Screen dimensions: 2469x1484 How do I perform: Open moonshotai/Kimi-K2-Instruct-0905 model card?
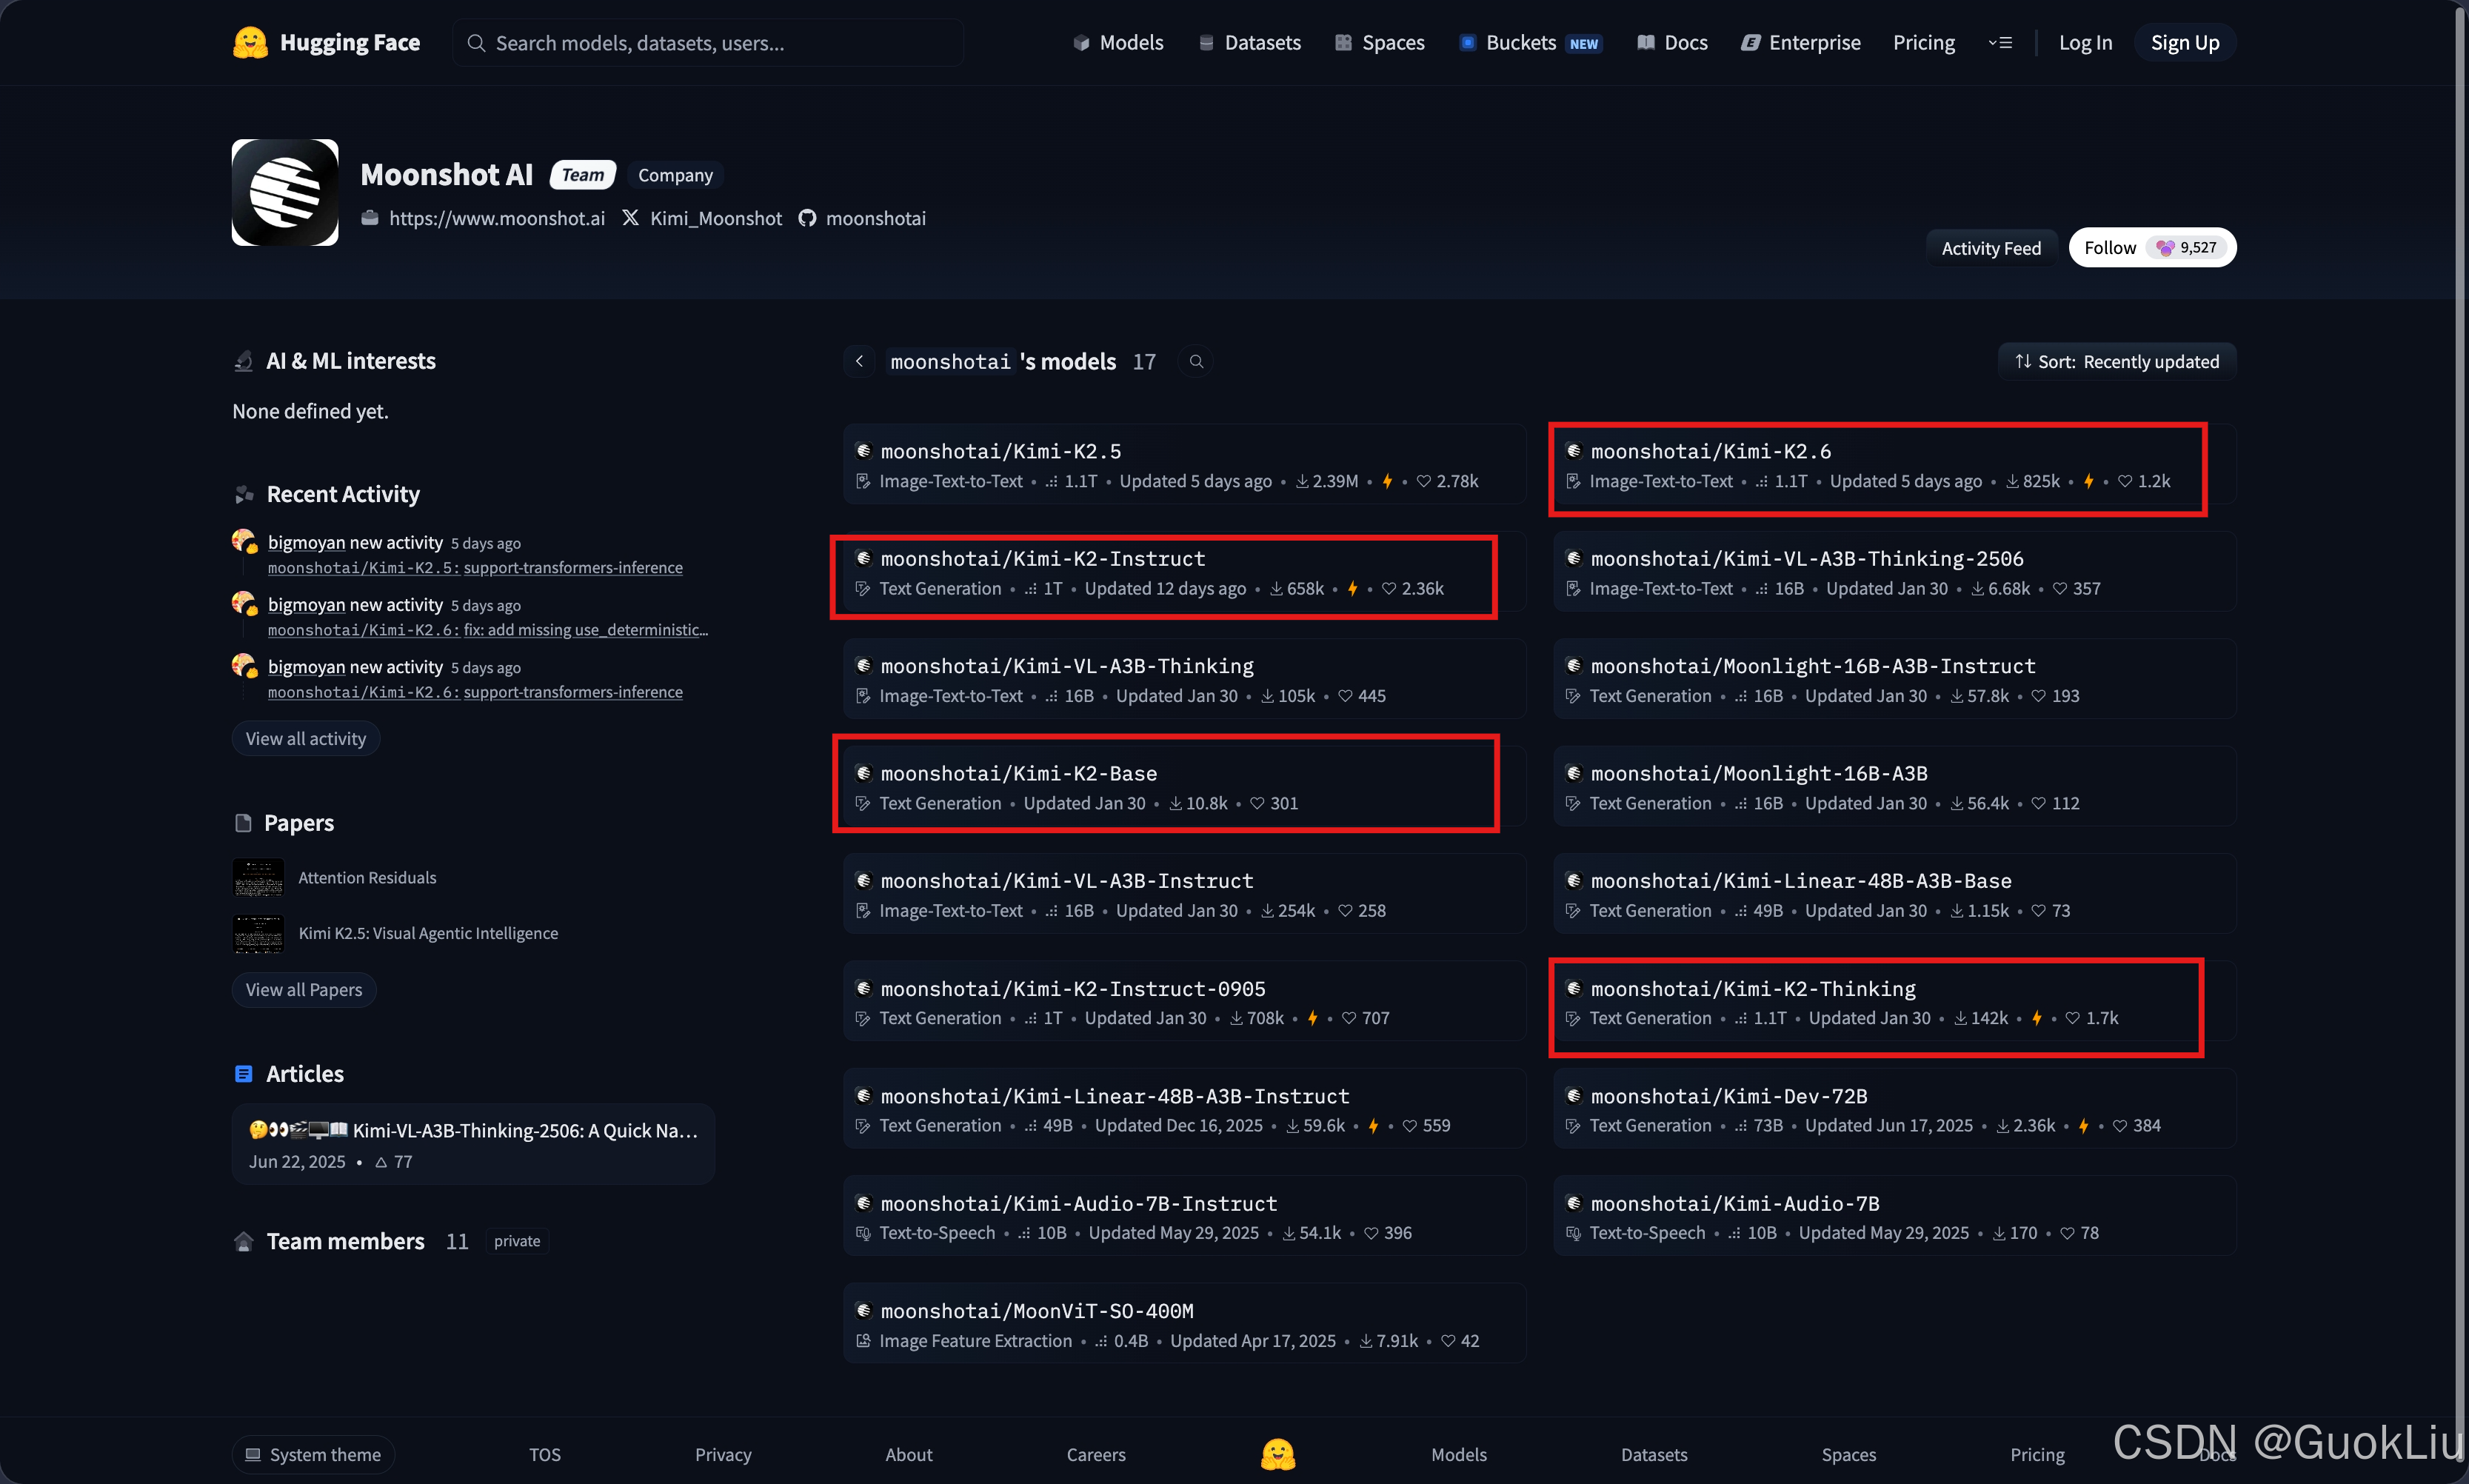pyautogui.click(x=1184, y=1001)
